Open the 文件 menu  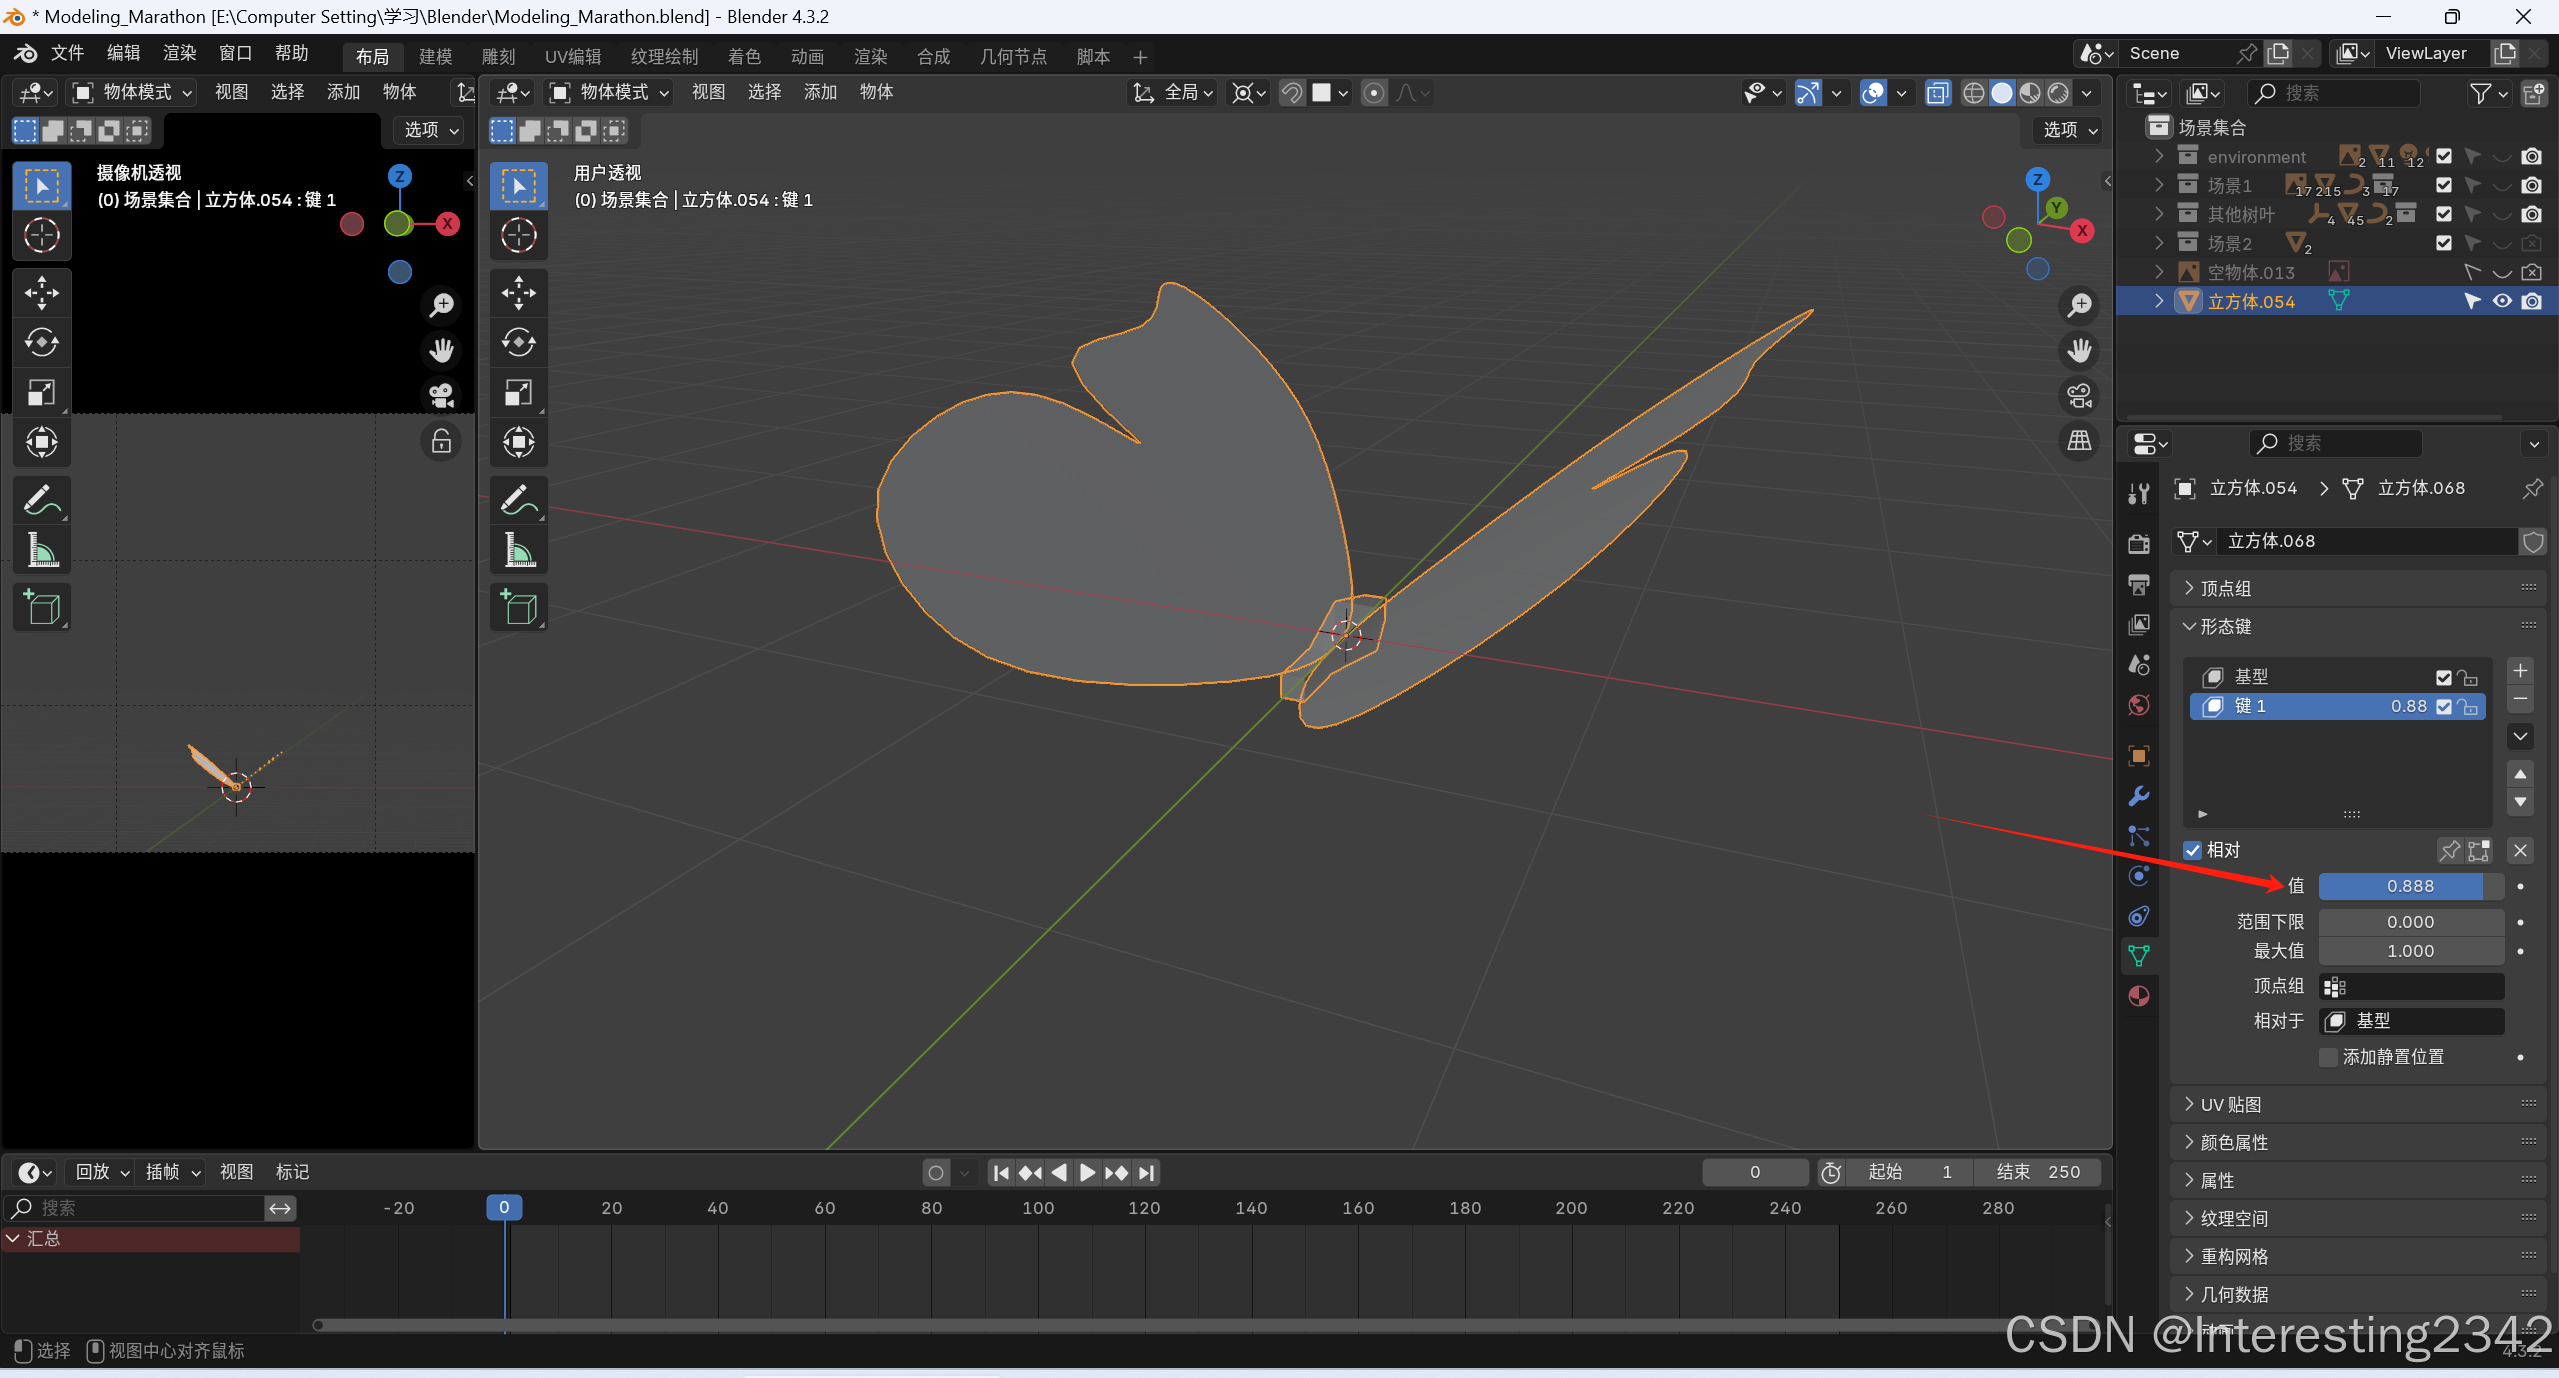click(x=67, y=53)
